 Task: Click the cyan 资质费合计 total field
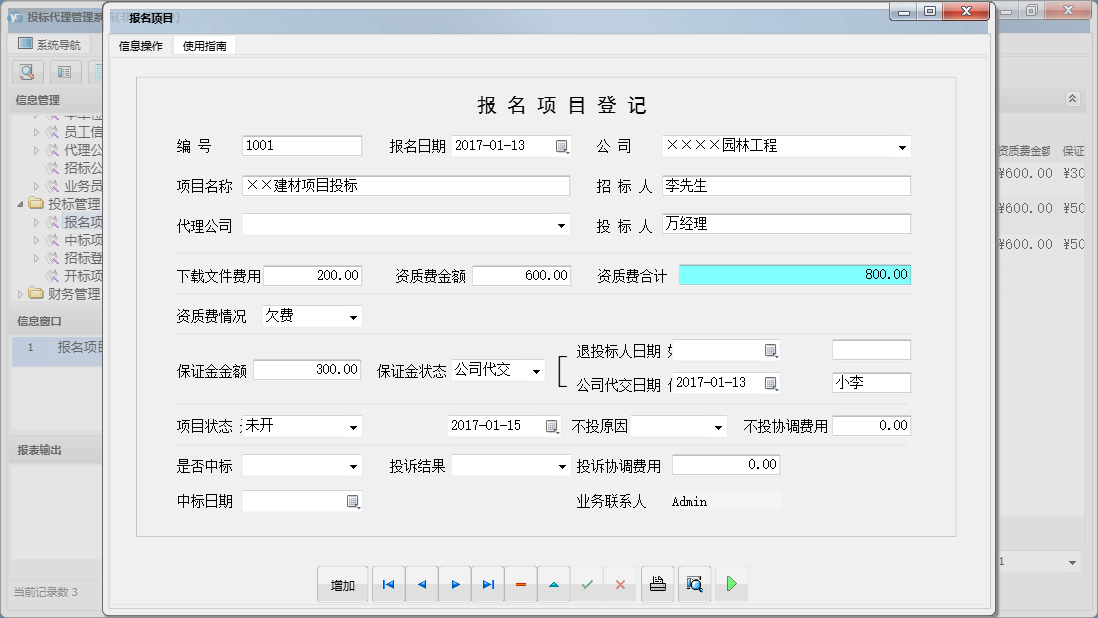click(x=794, y=274)
